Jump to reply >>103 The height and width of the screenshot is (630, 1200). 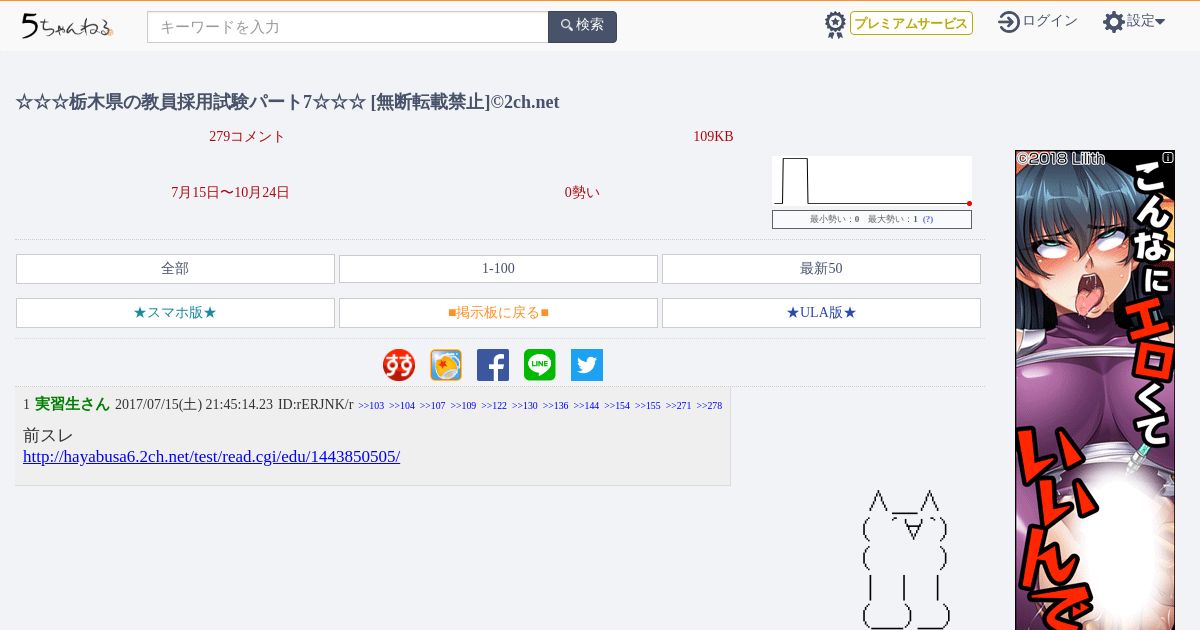coord(371,406)
